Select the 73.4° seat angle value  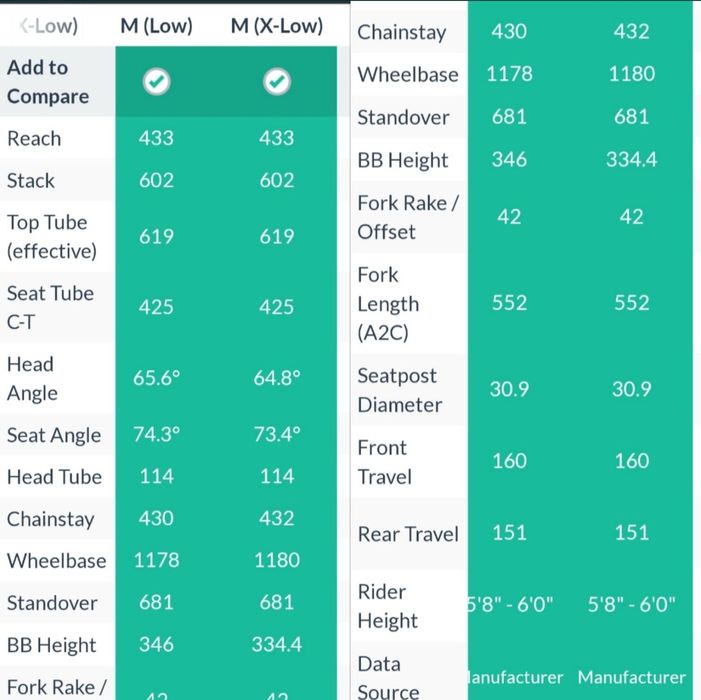[277, 435]
